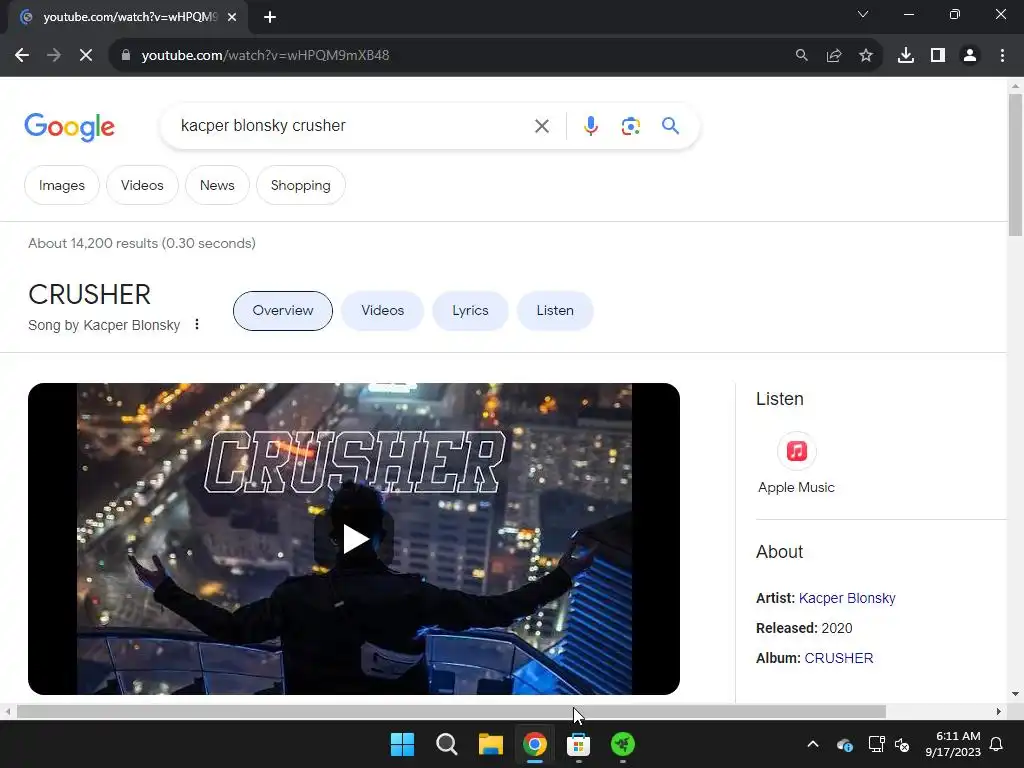The height and width of the screenshot is (768, 1024).
Task: Open the CRUSHER album link
Action: pos(839,658)
